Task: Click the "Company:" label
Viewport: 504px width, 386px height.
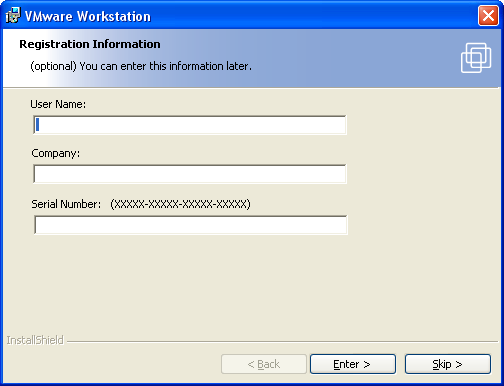Action: click(x=56, y=153)
